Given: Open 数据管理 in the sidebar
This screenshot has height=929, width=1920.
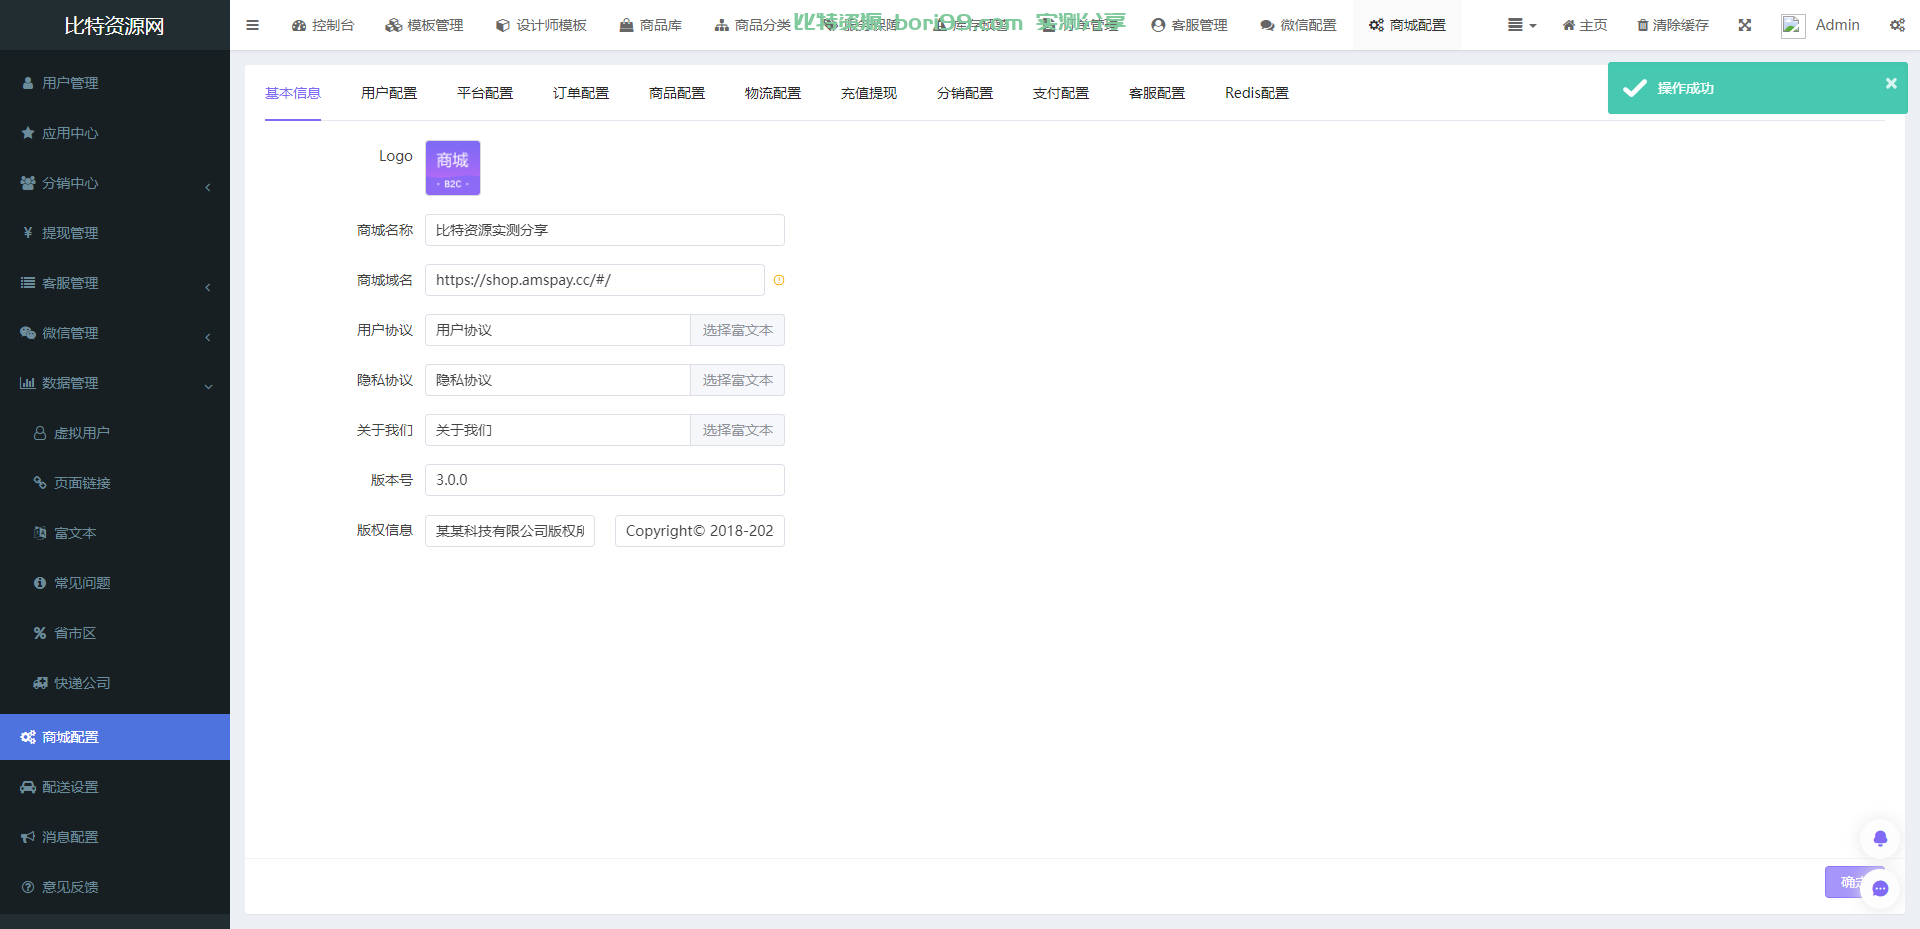Looking at the screenshot, I should (x=115, y=383).
